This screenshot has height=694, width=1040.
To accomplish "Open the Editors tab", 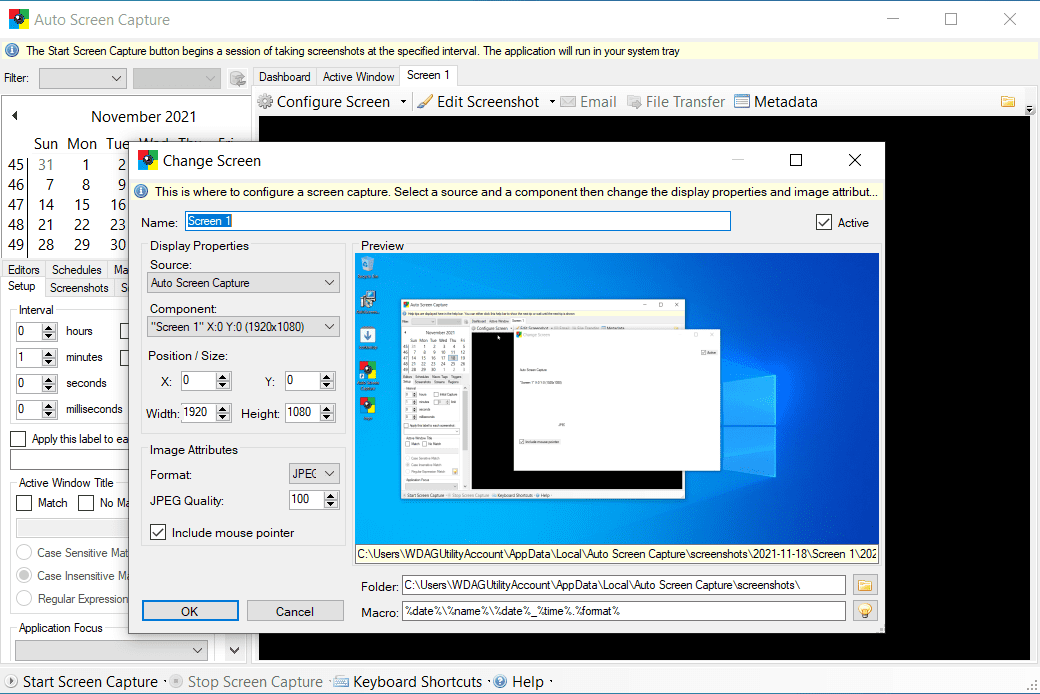I will pyautogui.click(x=24, y=270).
